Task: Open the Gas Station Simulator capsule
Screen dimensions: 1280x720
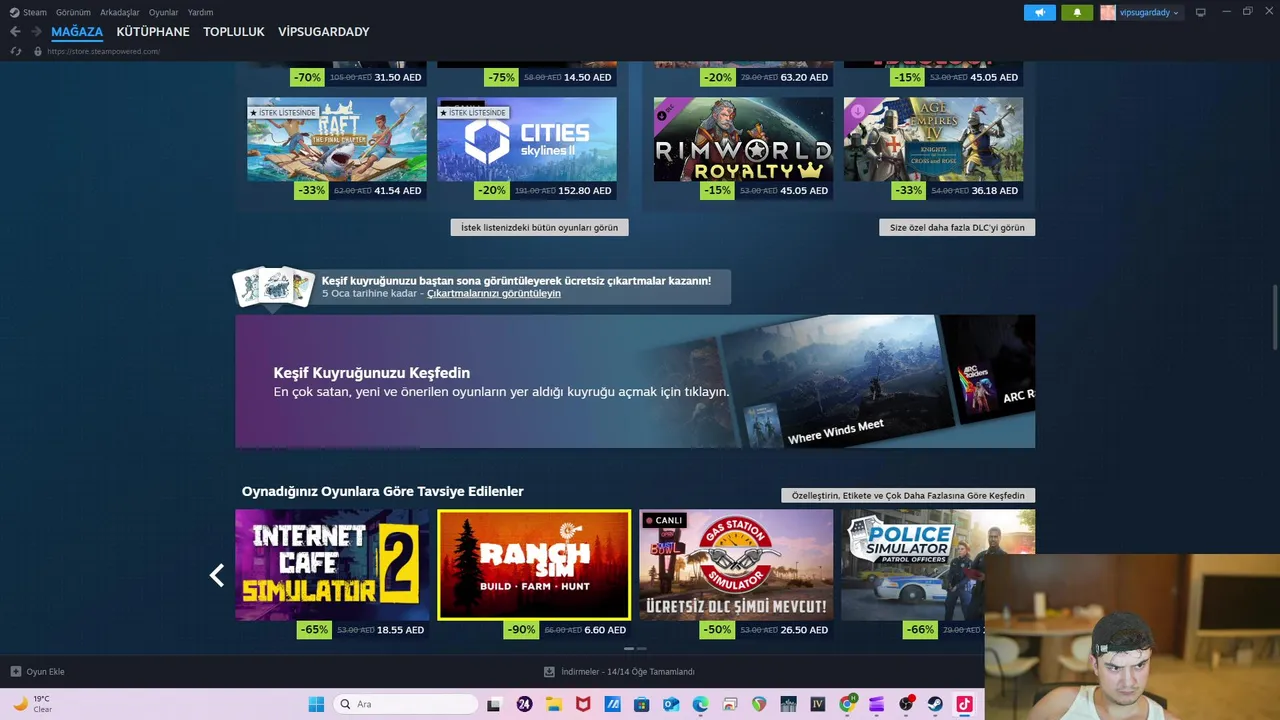Action: point(736,565)
